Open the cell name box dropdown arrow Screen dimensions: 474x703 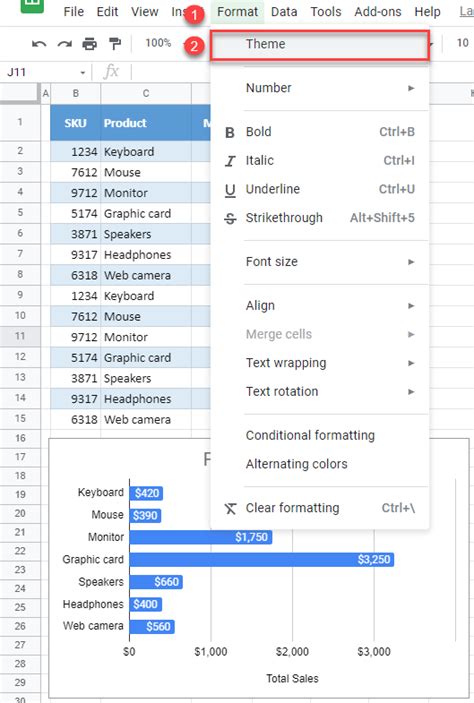[83, 73]
